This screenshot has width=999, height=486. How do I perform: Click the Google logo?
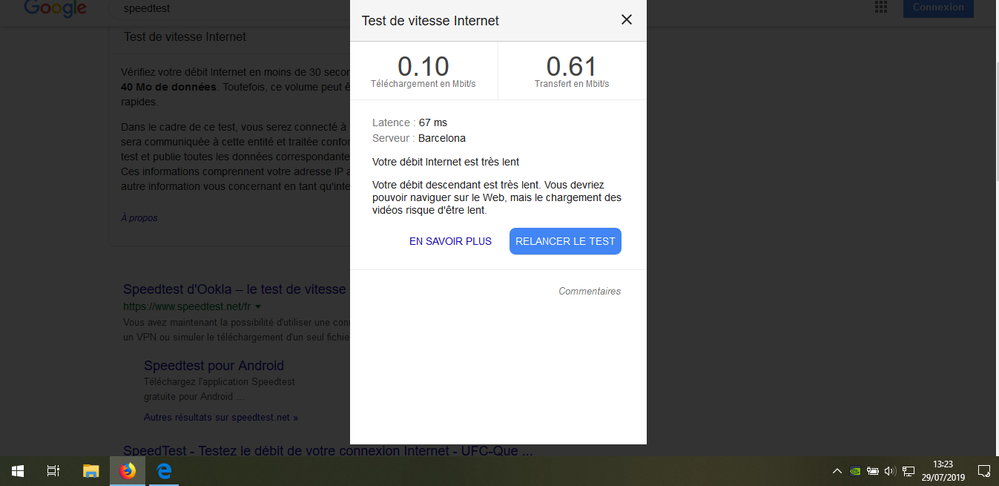[55, 8]
